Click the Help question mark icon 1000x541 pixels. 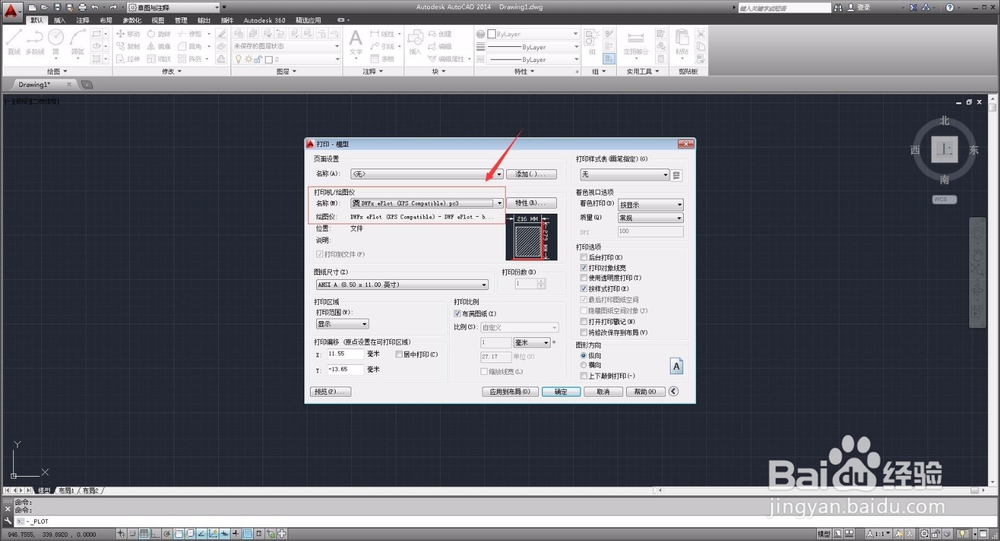(x=950, y=8)
